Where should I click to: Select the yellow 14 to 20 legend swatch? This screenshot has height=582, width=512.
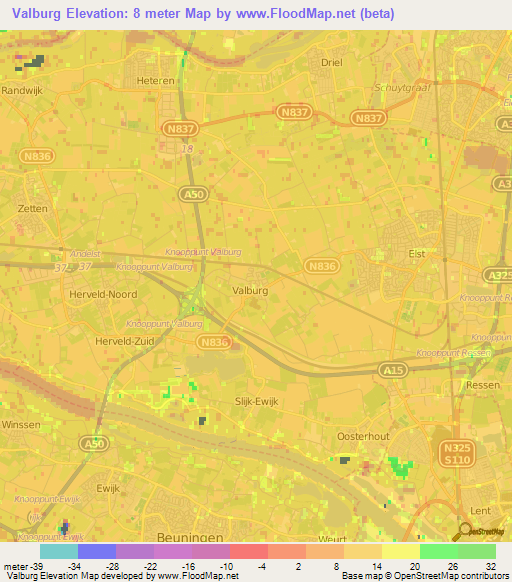(x=401, y=551)
